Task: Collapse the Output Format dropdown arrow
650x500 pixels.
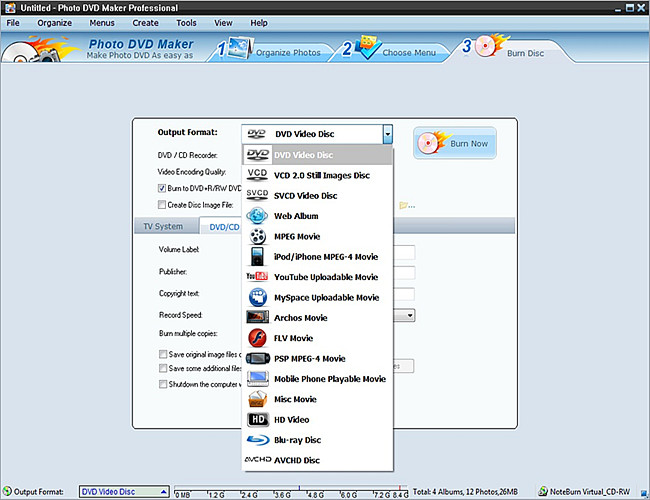Action: [388, 134]
